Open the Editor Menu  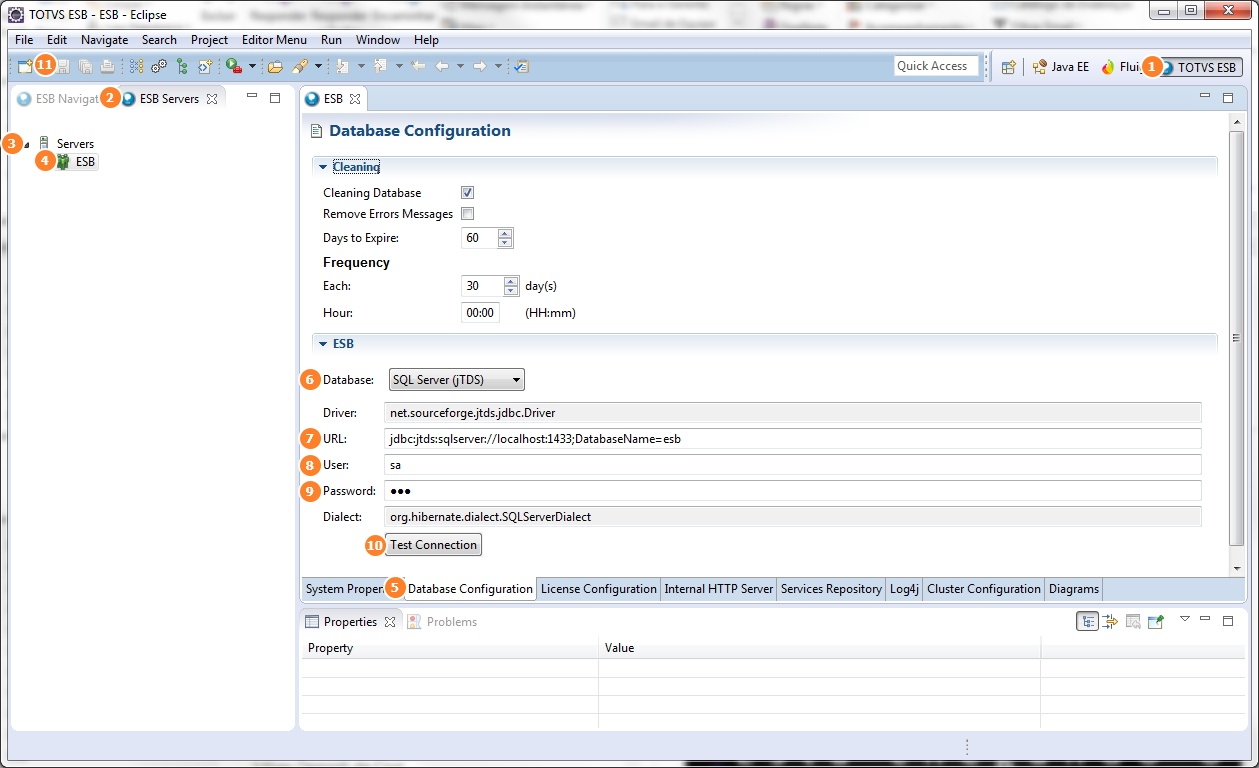click(x=274, y=40)
